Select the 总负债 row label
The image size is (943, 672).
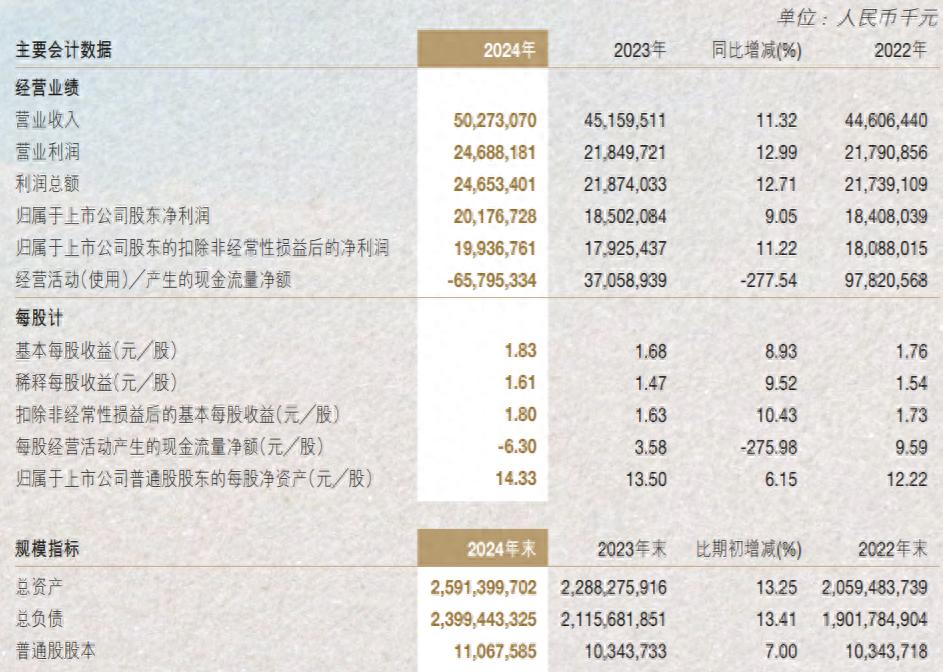coord(39,619)
